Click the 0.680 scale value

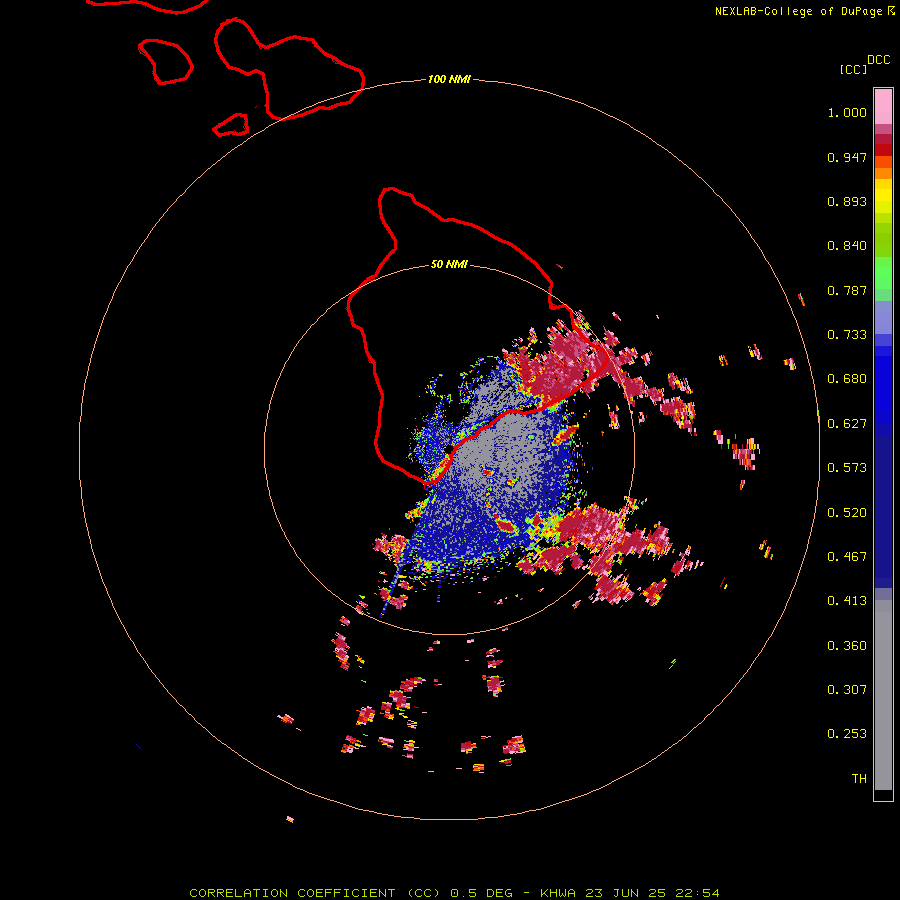coord(847,379)
